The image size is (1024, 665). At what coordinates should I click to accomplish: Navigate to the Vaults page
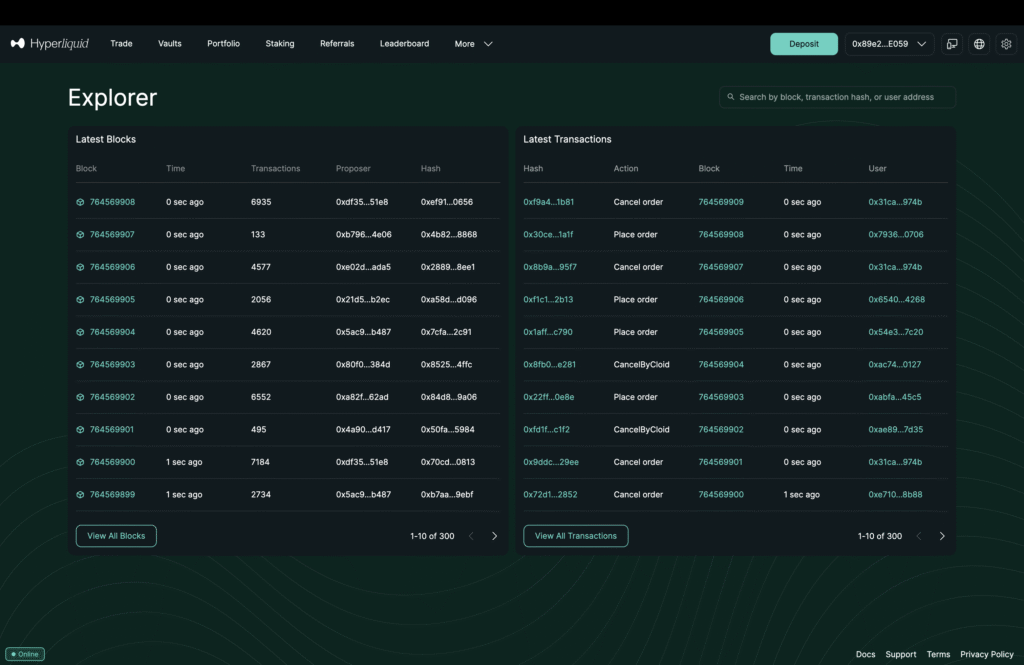(x=170, y=44)
